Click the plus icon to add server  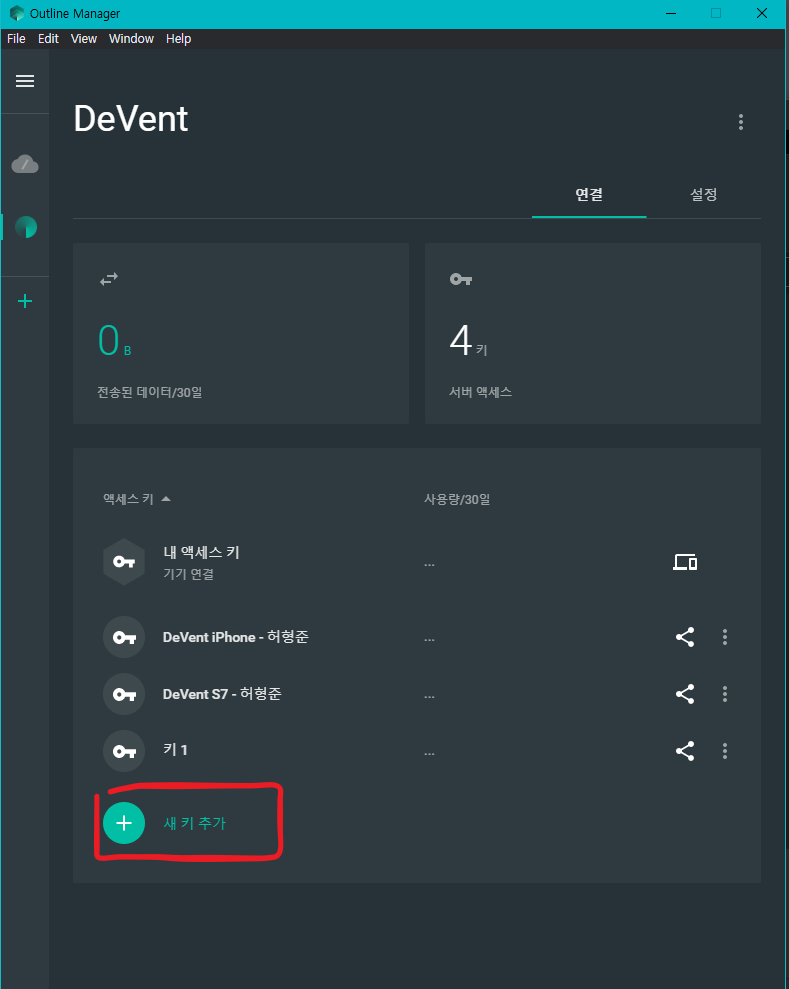tap(25, 301)
